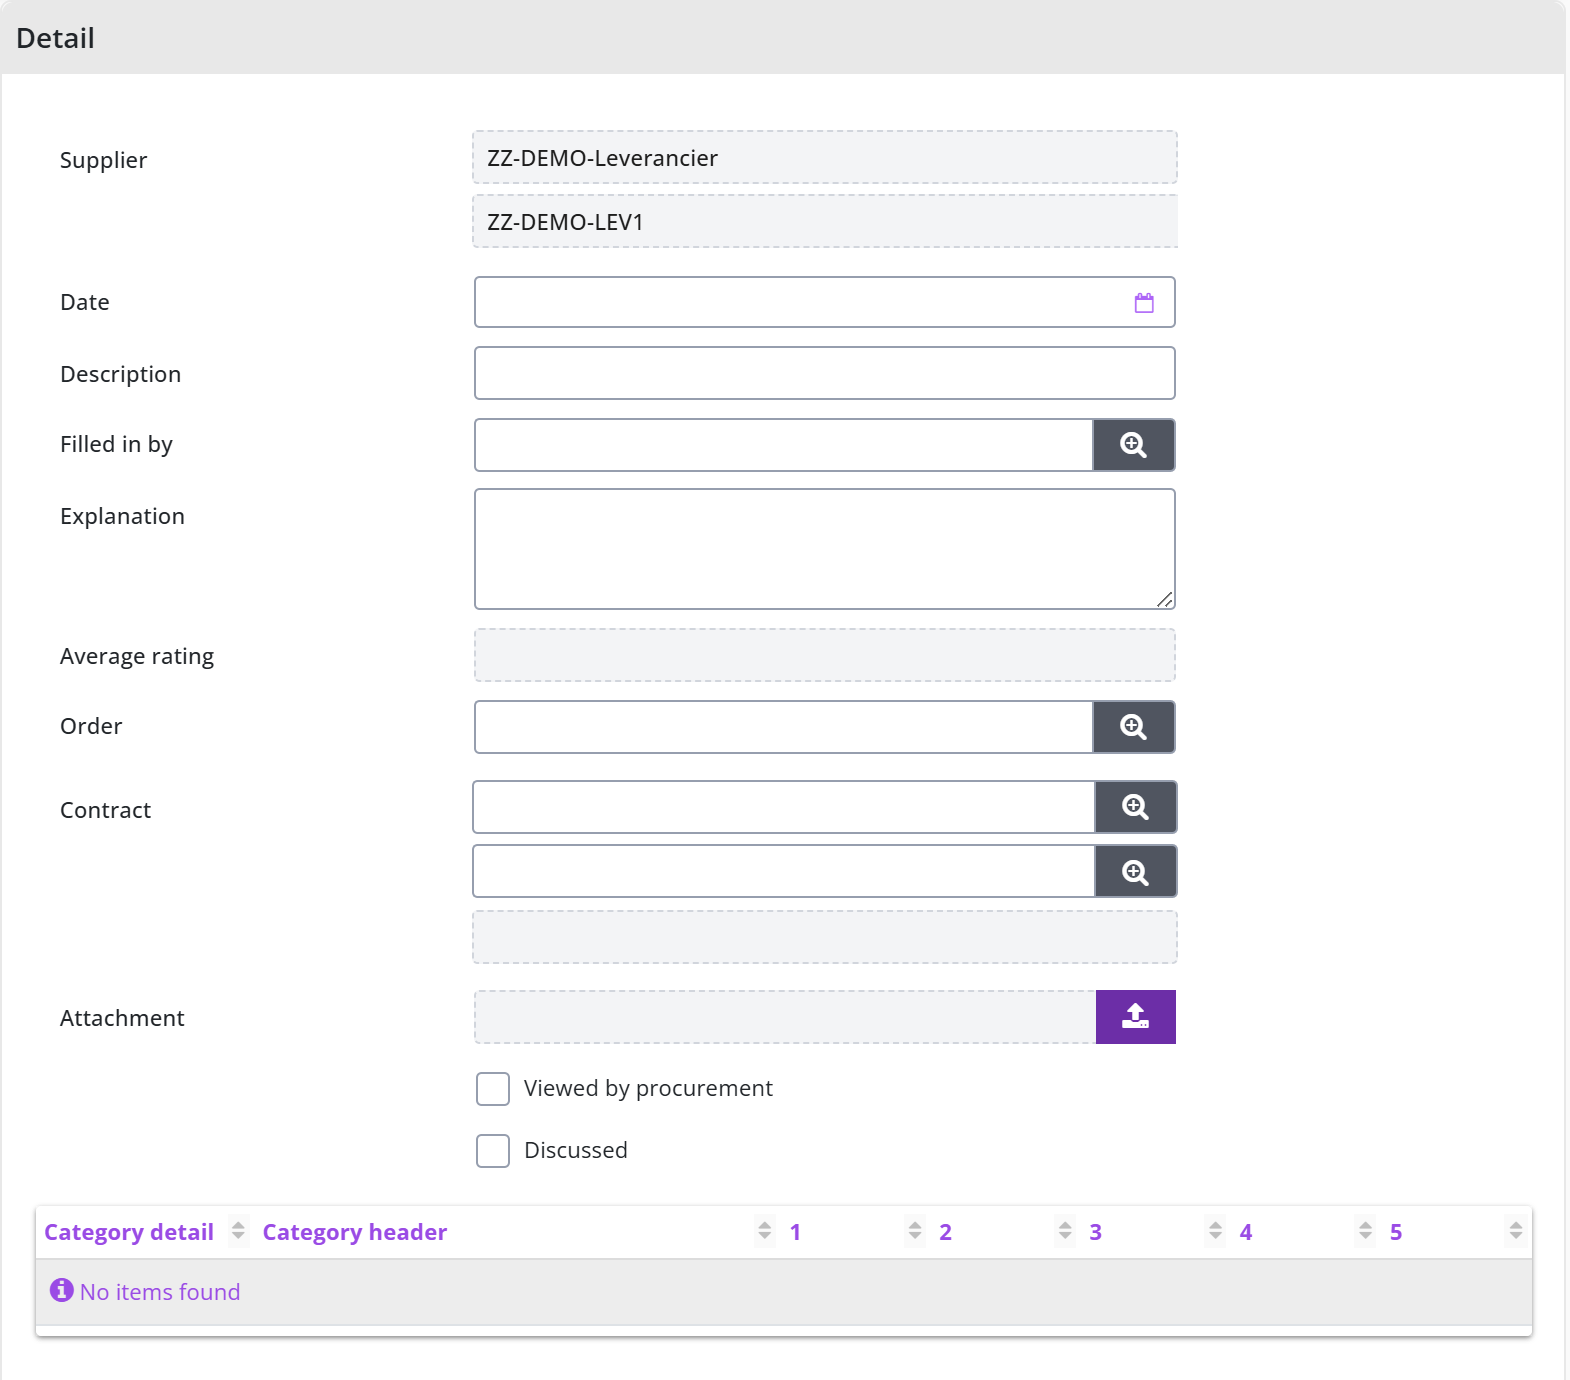Click the Detail panel heading
This screenshot has height=1380, width=1570.
[x=55, y=38]
